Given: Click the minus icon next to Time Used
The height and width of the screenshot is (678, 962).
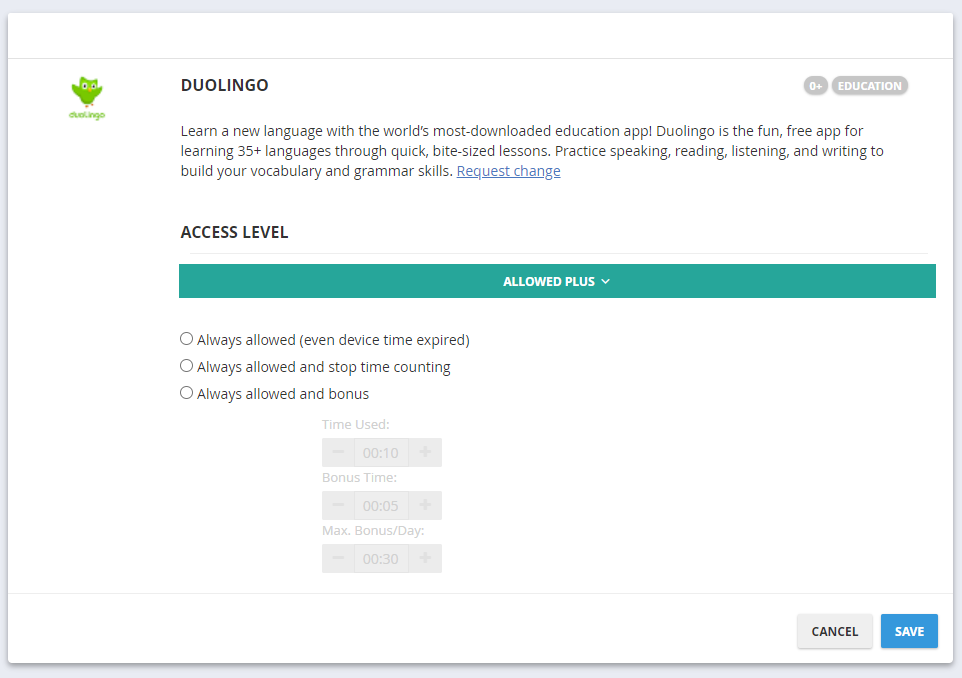Looking at the screenshot, I should pyautogui.click(x=338, y=451).
